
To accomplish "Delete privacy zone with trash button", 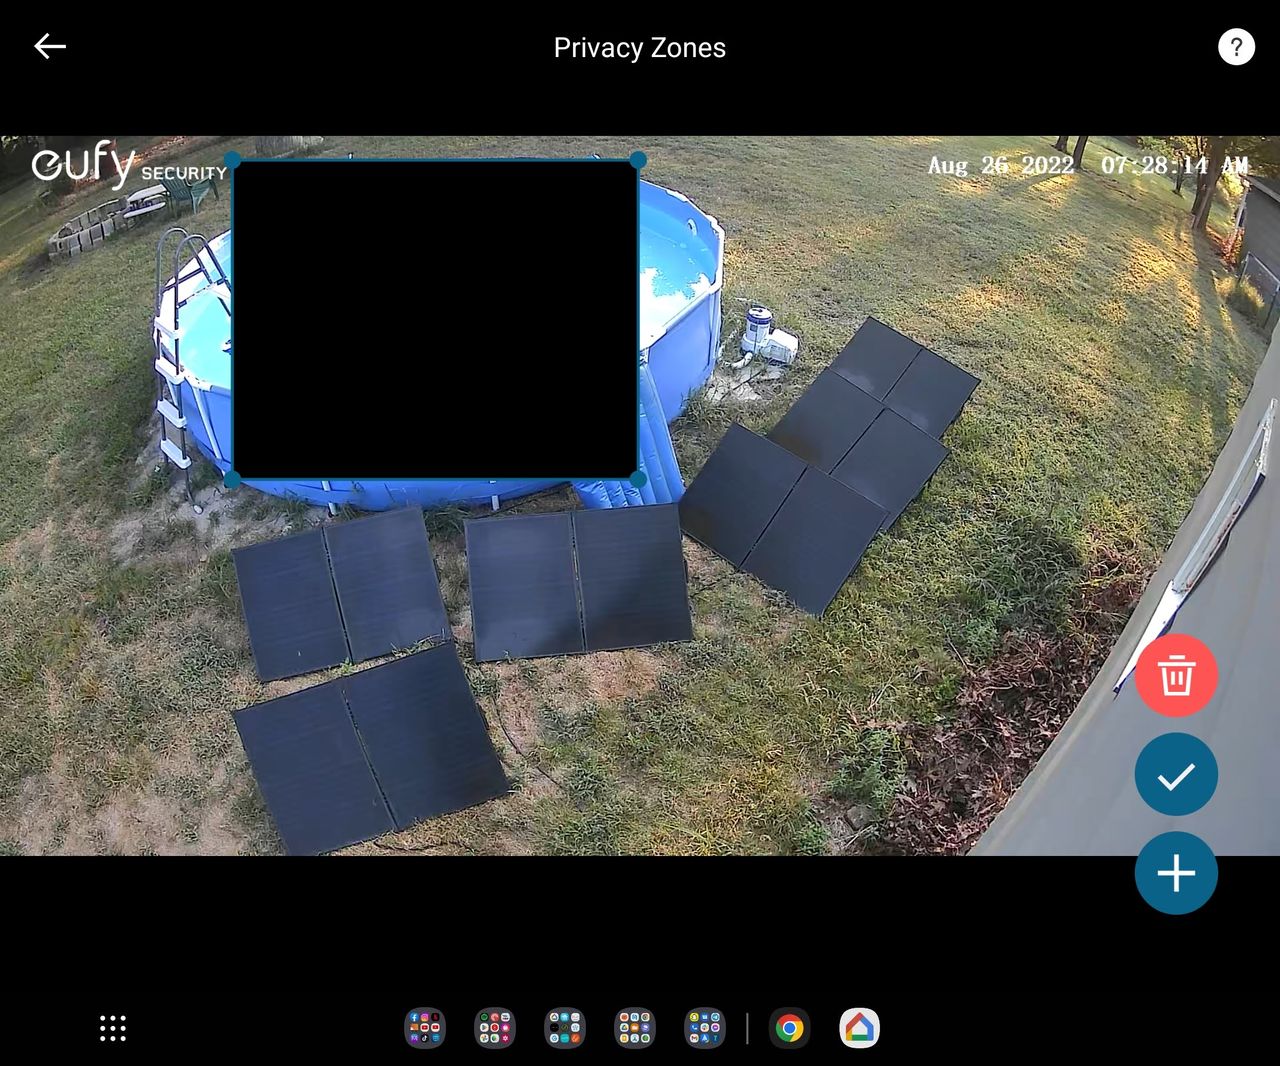I will coord(1176,675).
